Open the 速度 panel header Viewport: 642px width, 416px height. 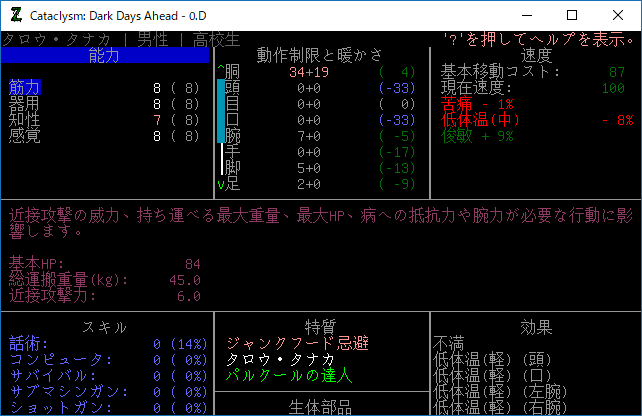(536, 55)
